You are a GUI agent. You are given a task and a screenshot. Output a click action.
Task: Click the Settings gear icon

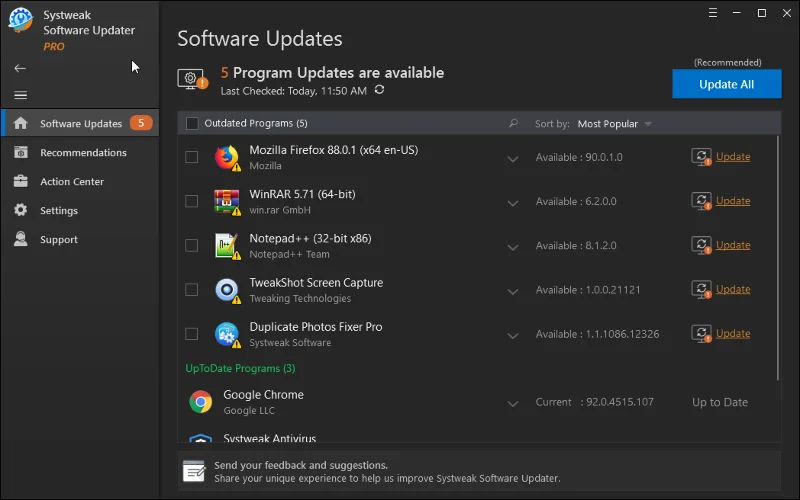(x=20, y=210)
